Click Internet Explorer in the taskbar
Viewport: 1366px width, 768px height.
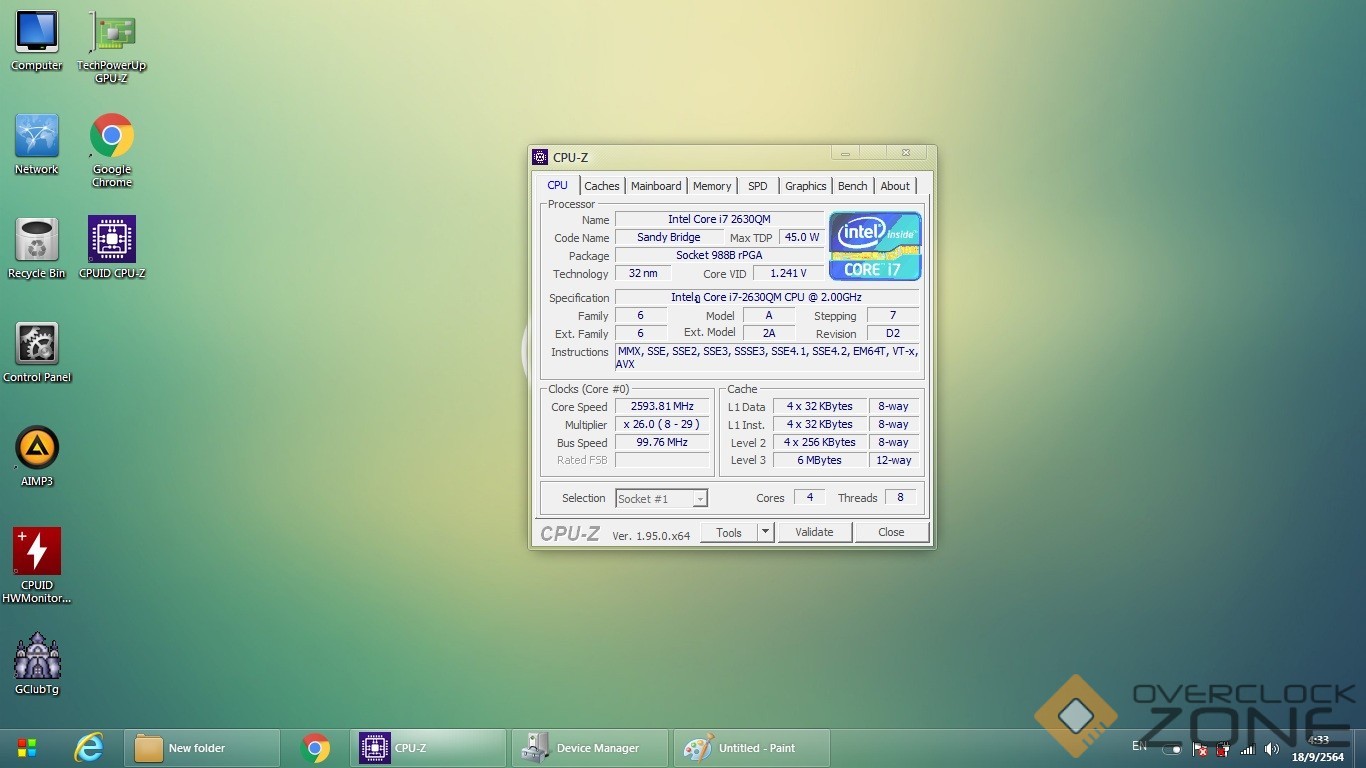click(x=89, y=748)
